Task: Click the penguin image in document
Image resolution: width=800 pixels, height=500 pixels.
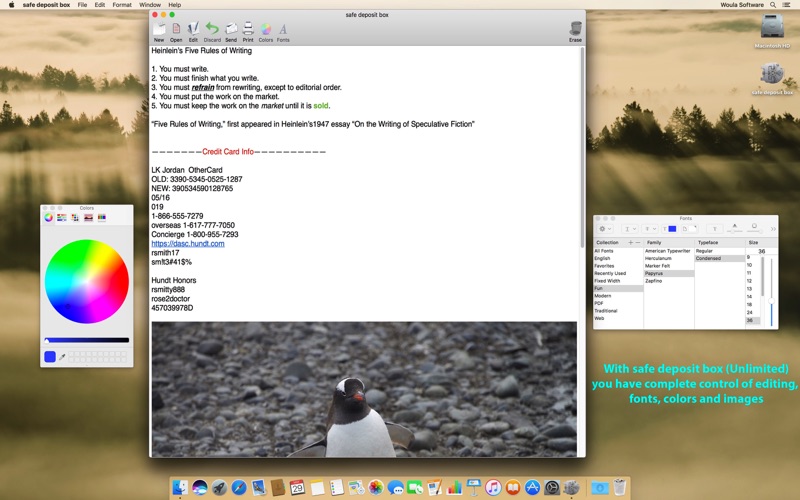Action: click(x=364, y=389)
